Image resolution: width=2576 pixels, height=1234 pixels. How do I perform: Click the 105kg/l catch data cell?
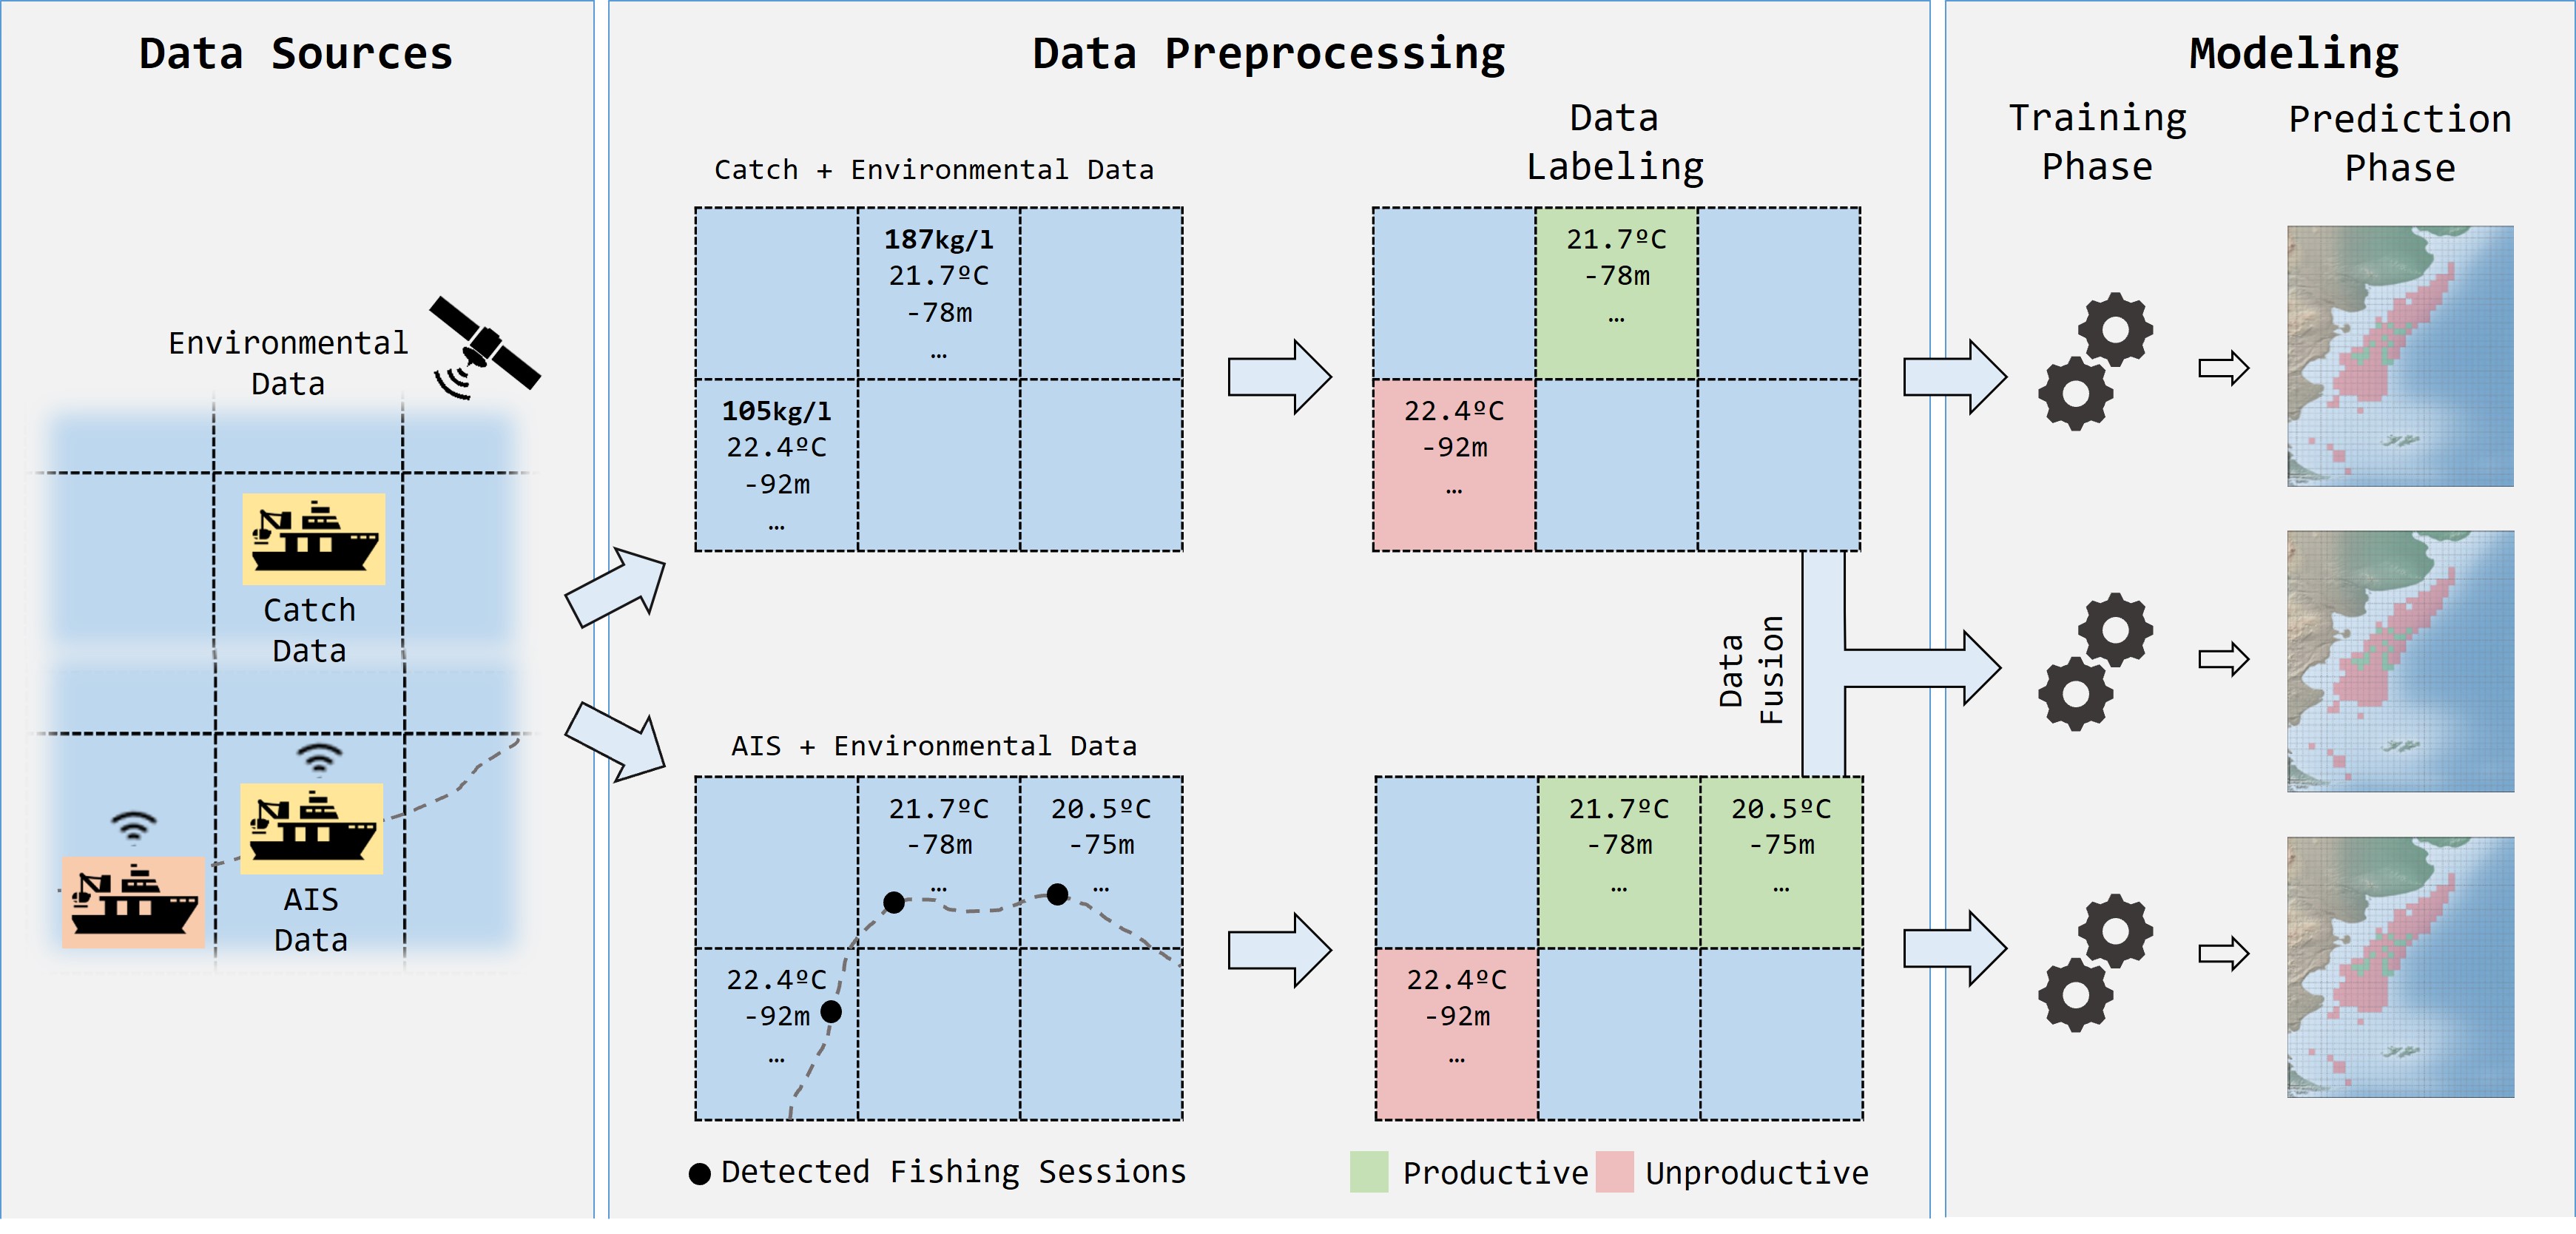(776, 465)
